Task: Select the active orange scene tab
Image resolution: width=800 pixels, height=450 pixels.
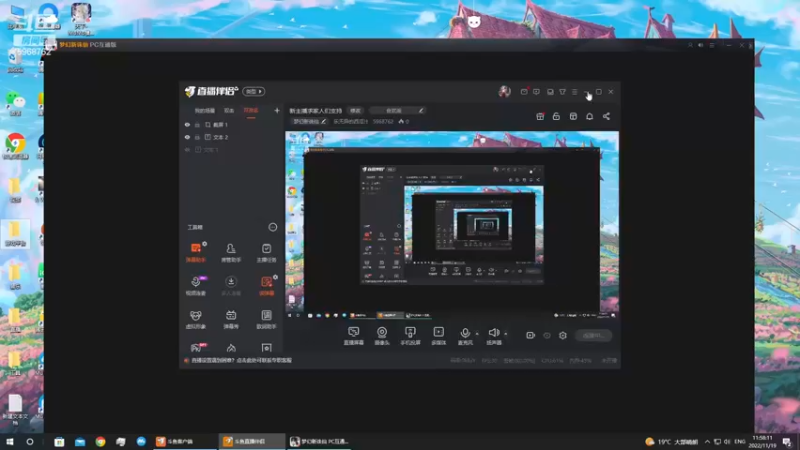Action: (251, 111)
